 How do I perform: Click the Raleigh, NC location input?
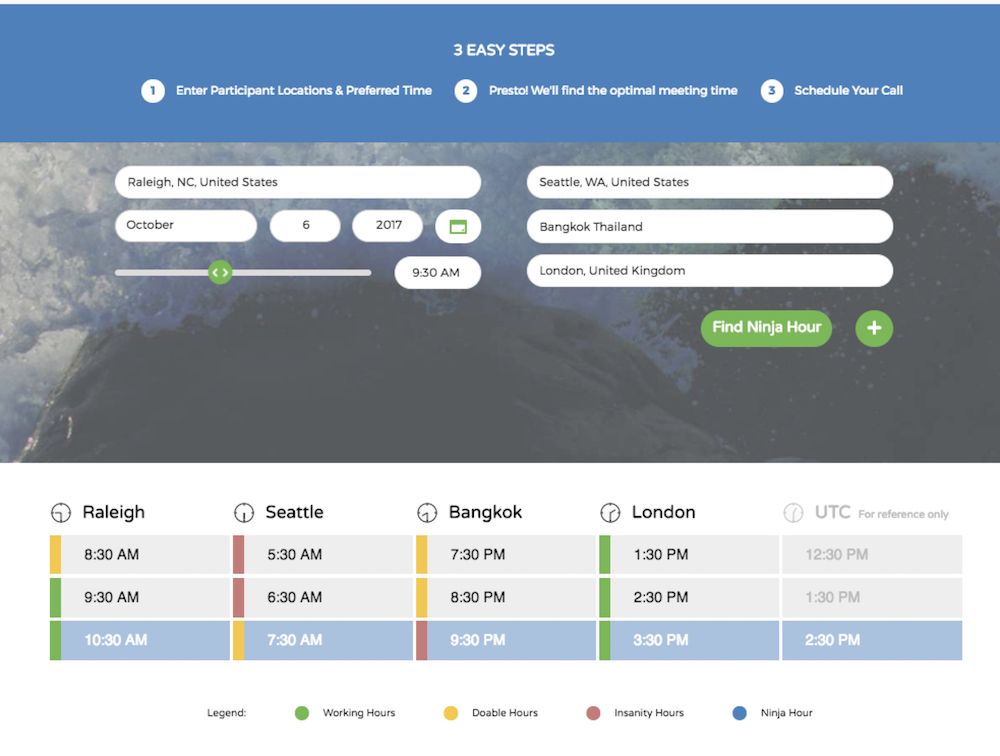297,182
